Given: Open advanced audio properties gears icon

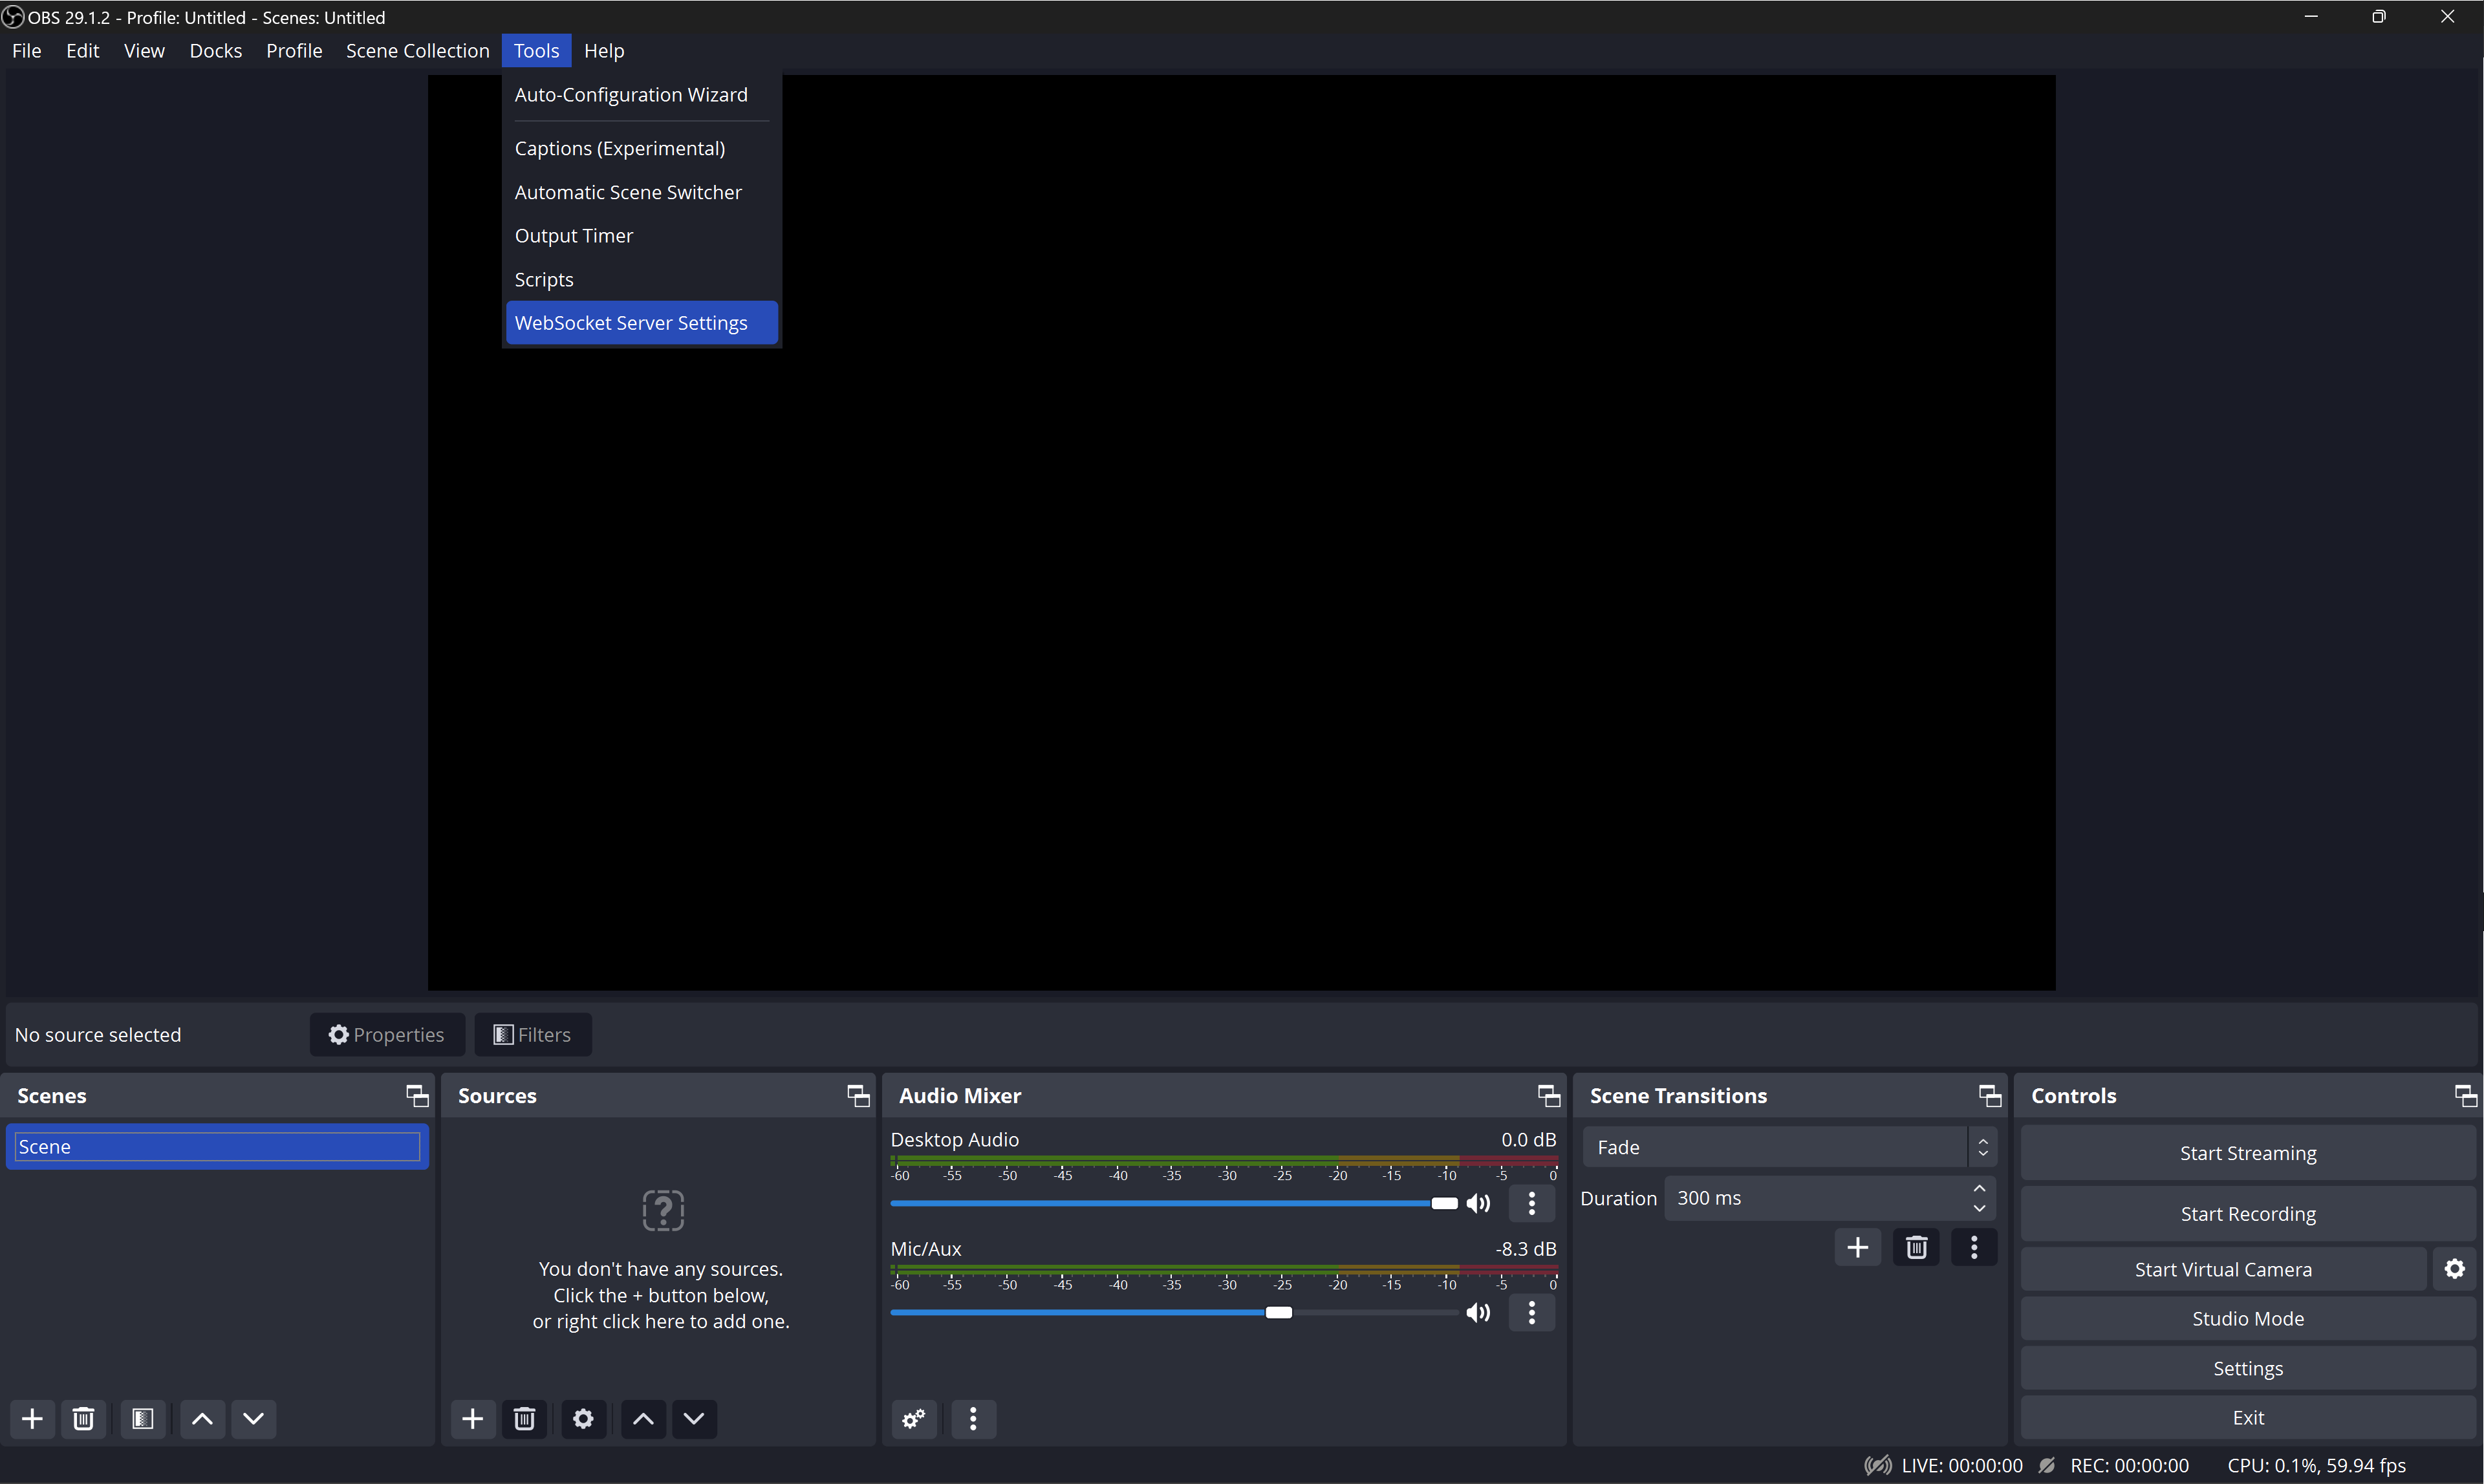Looking at the screenshot, I should [x=914, y=1418].
